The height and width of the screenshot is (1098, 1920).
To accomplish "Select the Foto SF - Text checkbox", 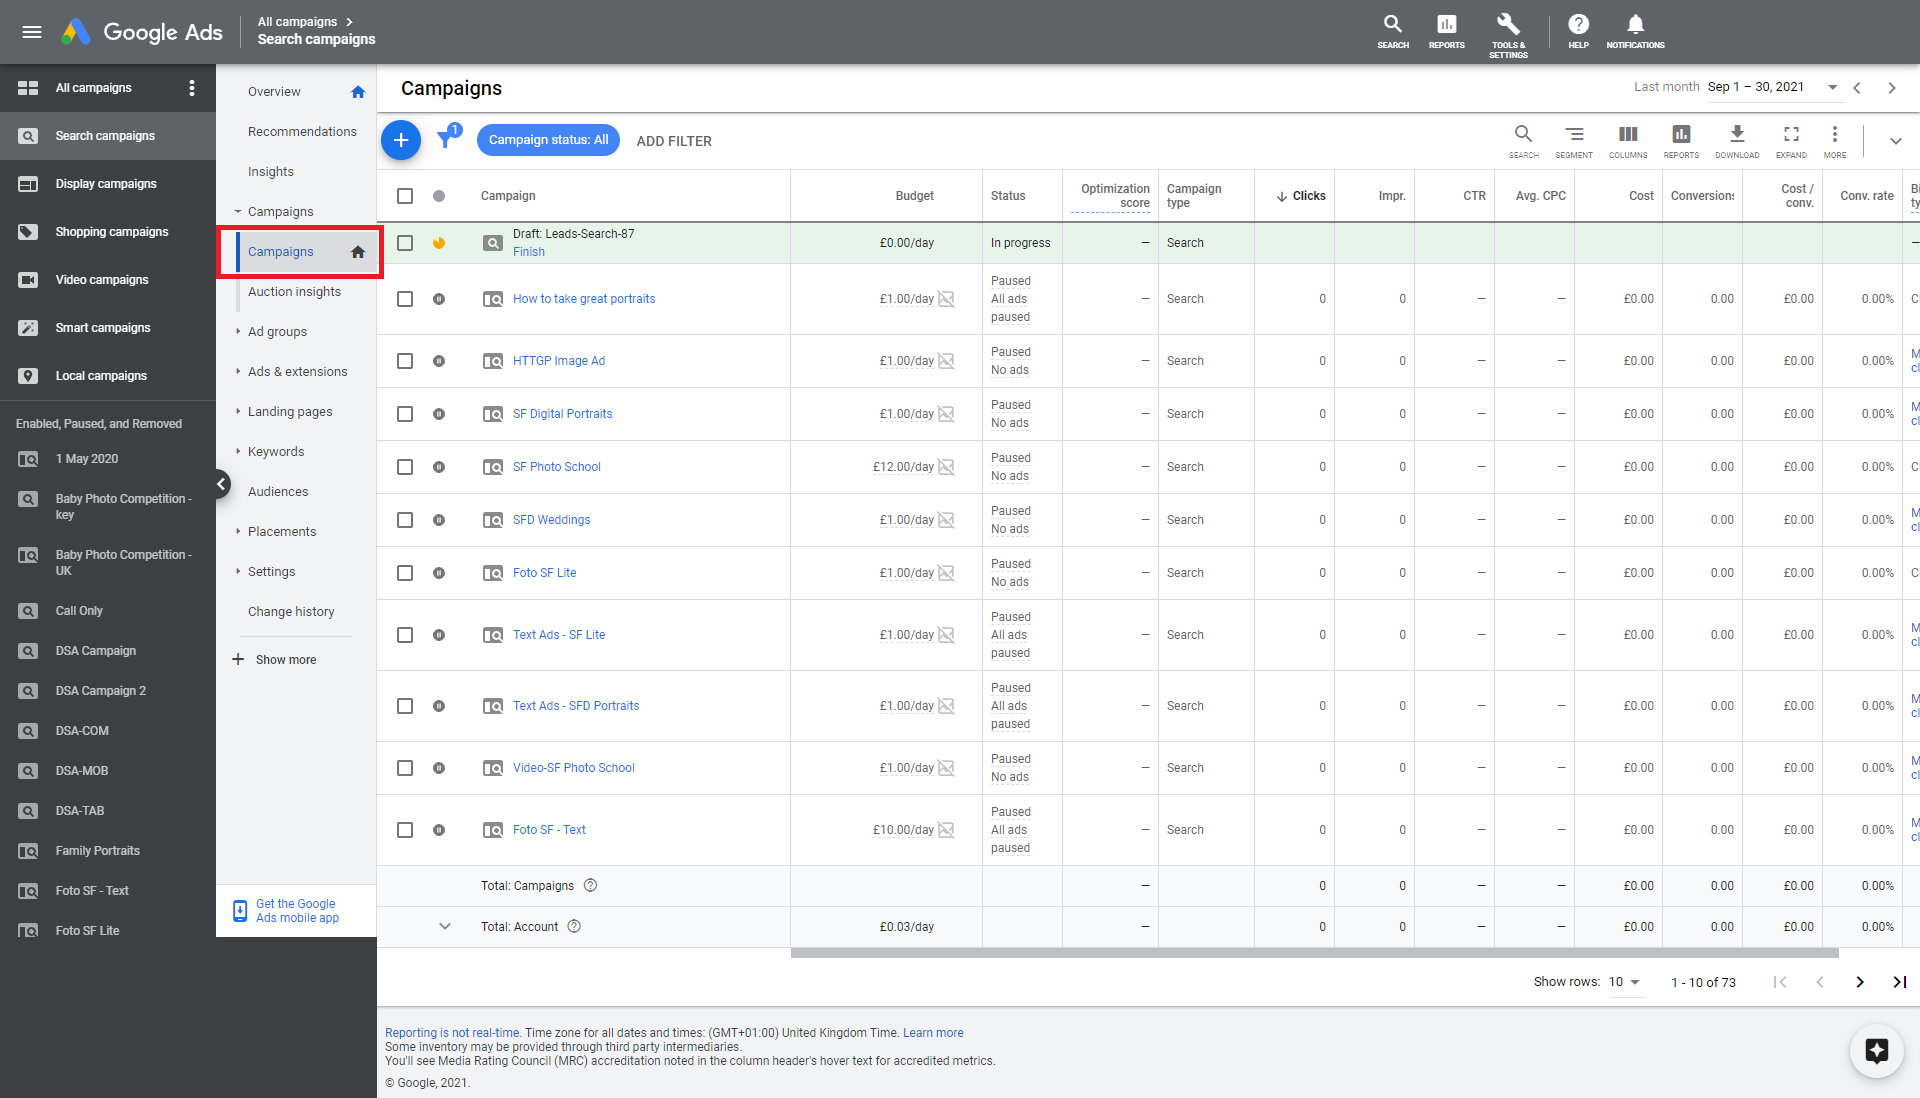I will [x=405, y=830].
